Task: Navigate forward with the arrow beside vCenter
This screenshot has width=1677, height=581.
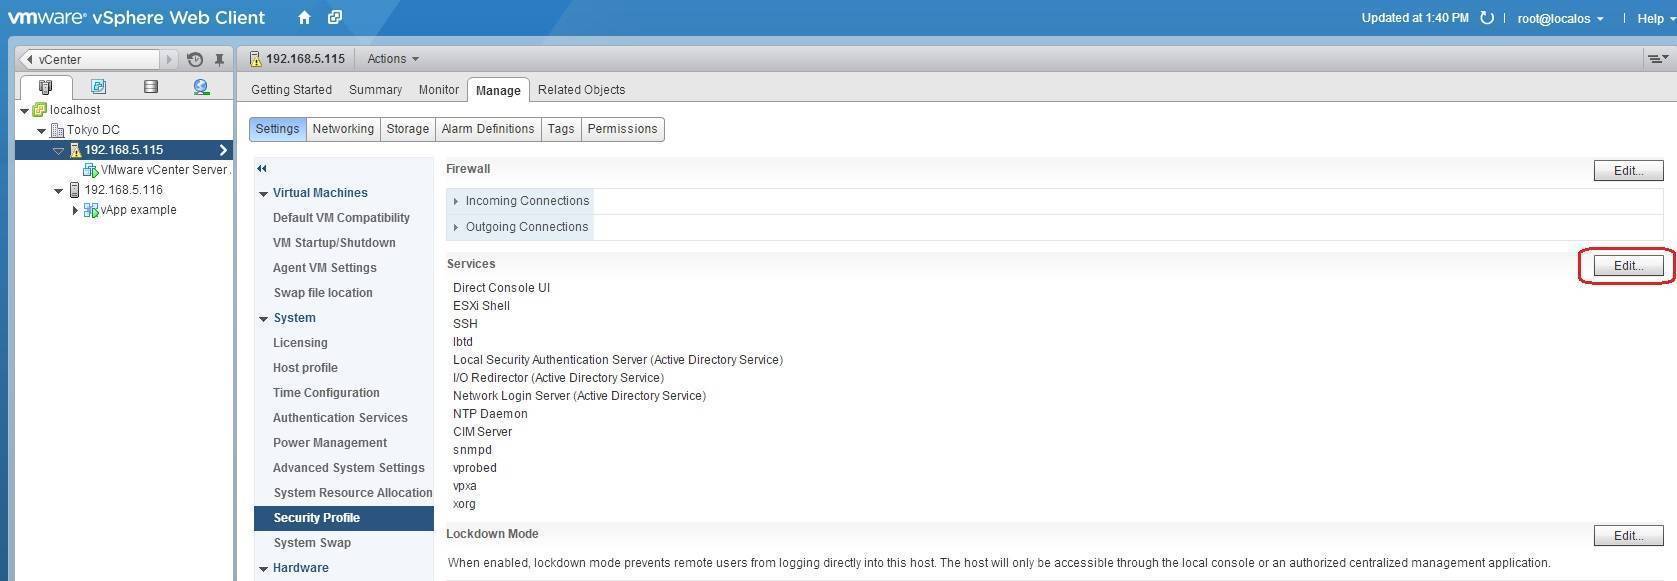Action: [168, 60]
